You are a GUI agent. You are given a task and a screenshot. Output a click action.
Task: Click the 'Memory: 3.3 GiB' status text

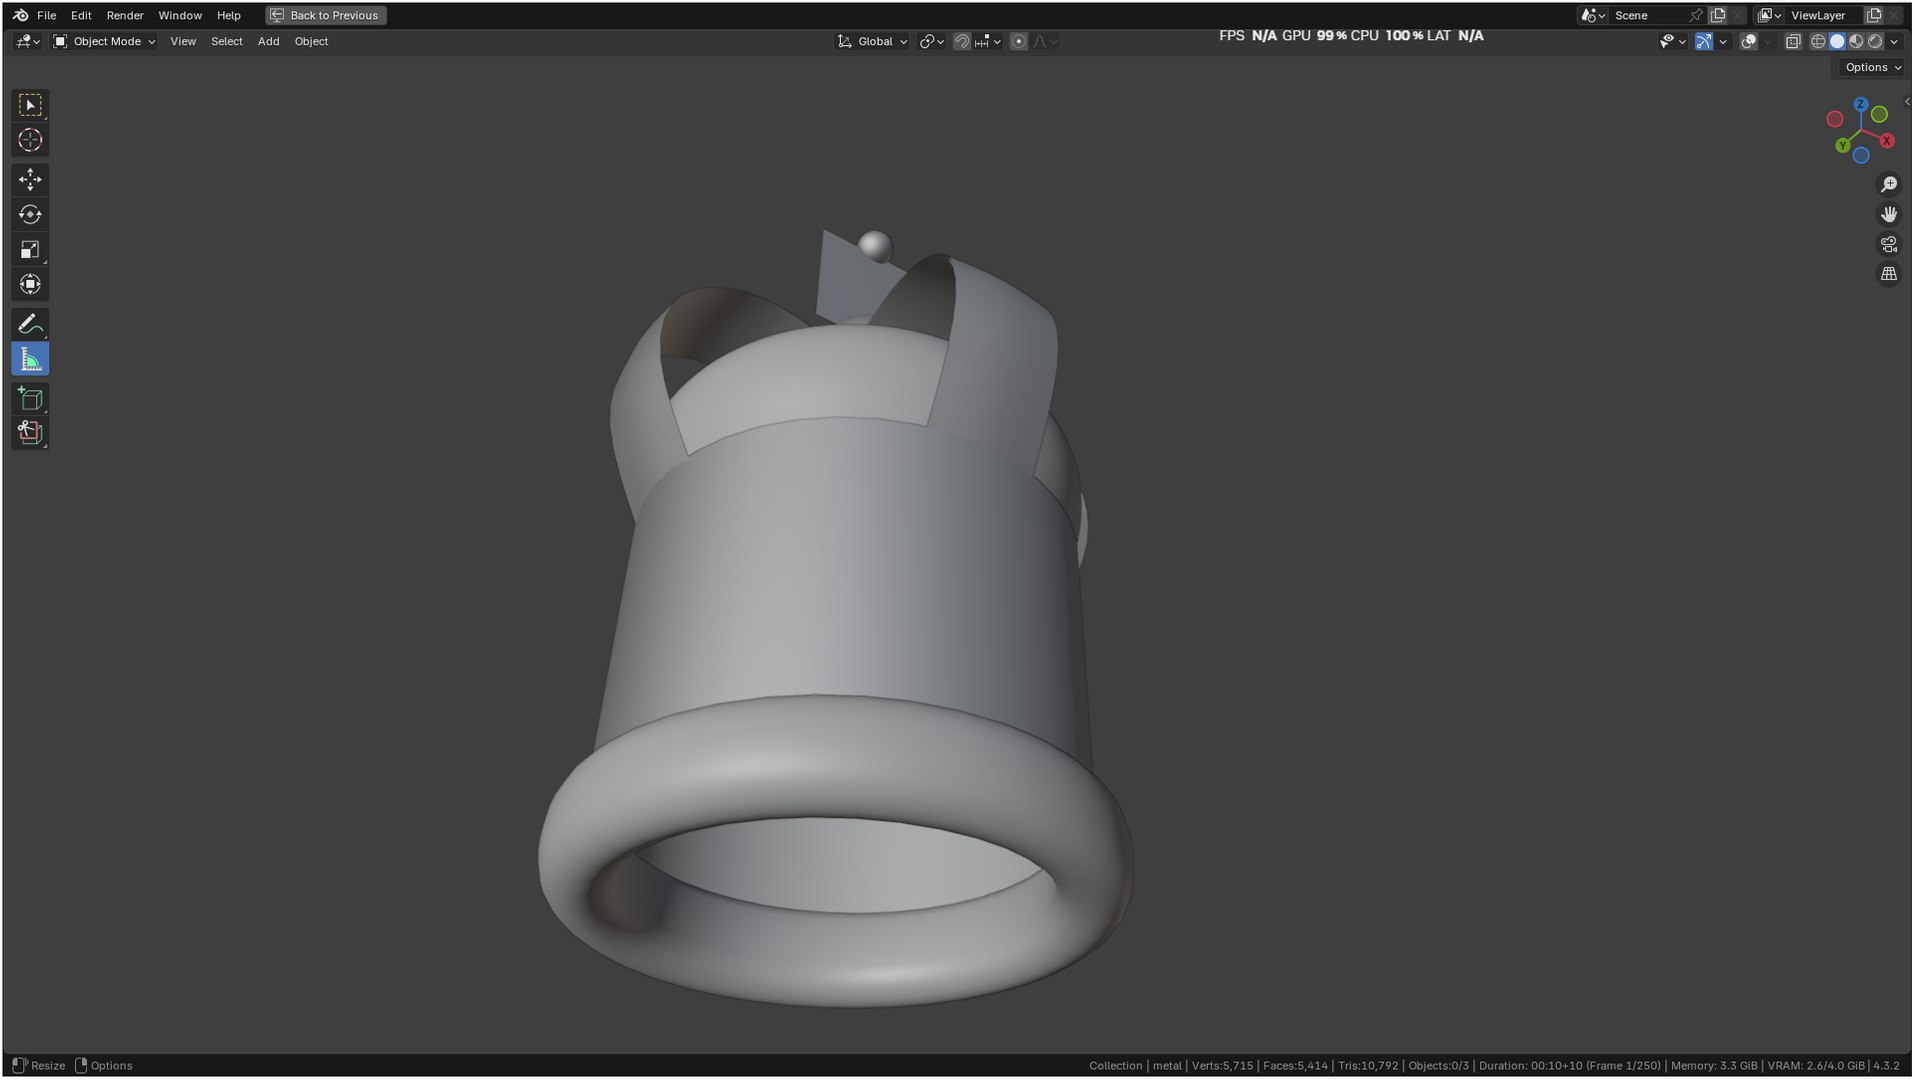1714,1065
